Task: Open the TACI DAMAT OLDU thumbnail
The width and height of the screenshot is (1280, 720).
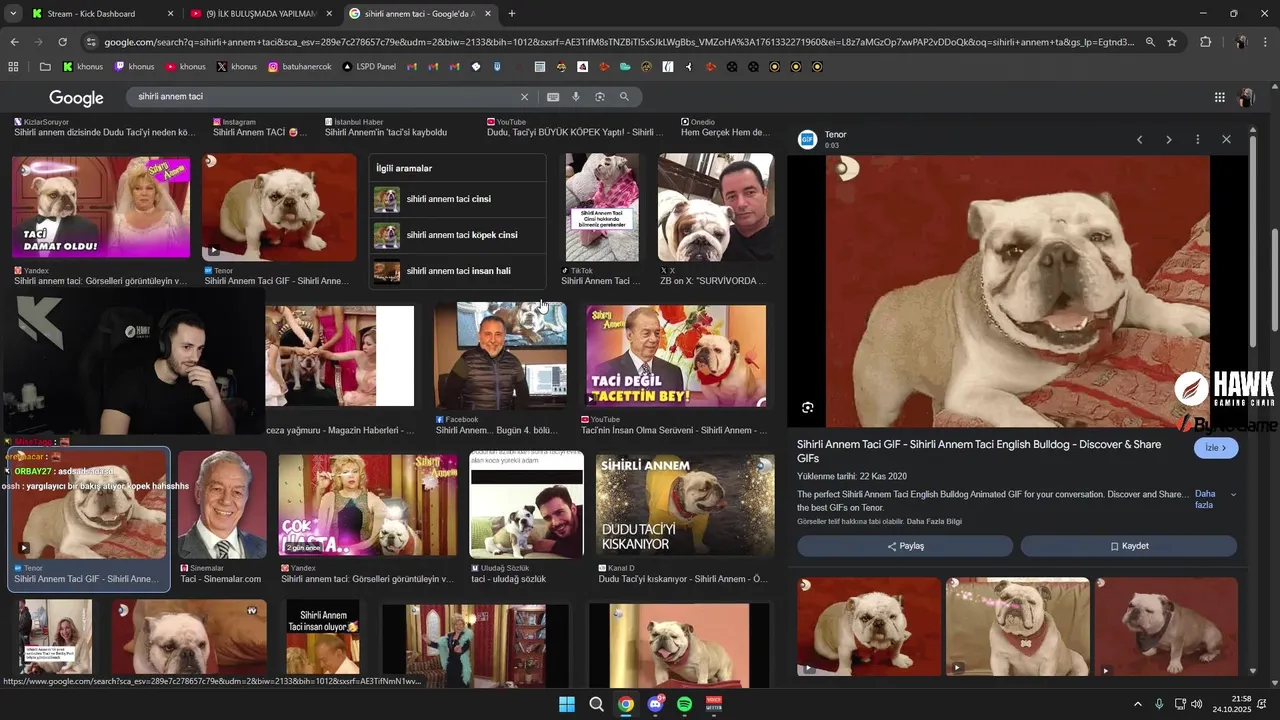Action: tap(100, 206)
